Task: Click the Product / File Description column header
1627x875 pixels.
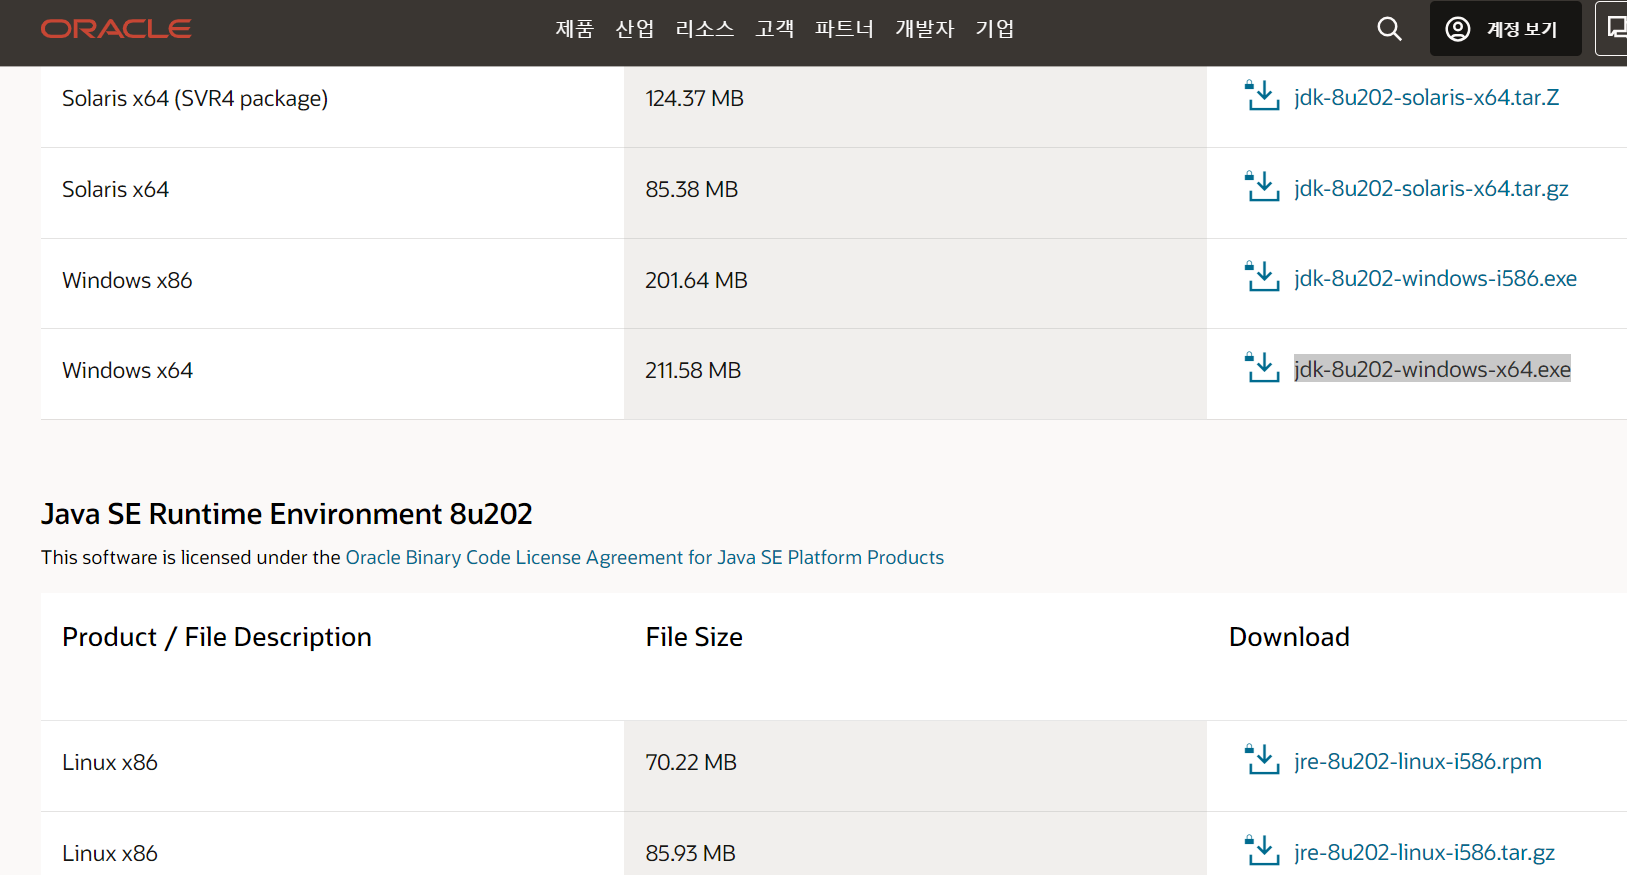Action: [x=217, y=637]
